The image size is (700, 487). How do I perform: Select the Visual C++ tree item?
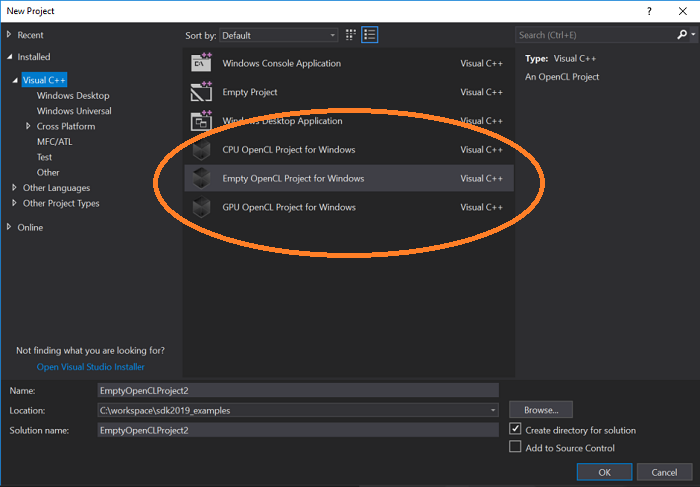pos(44,80)
